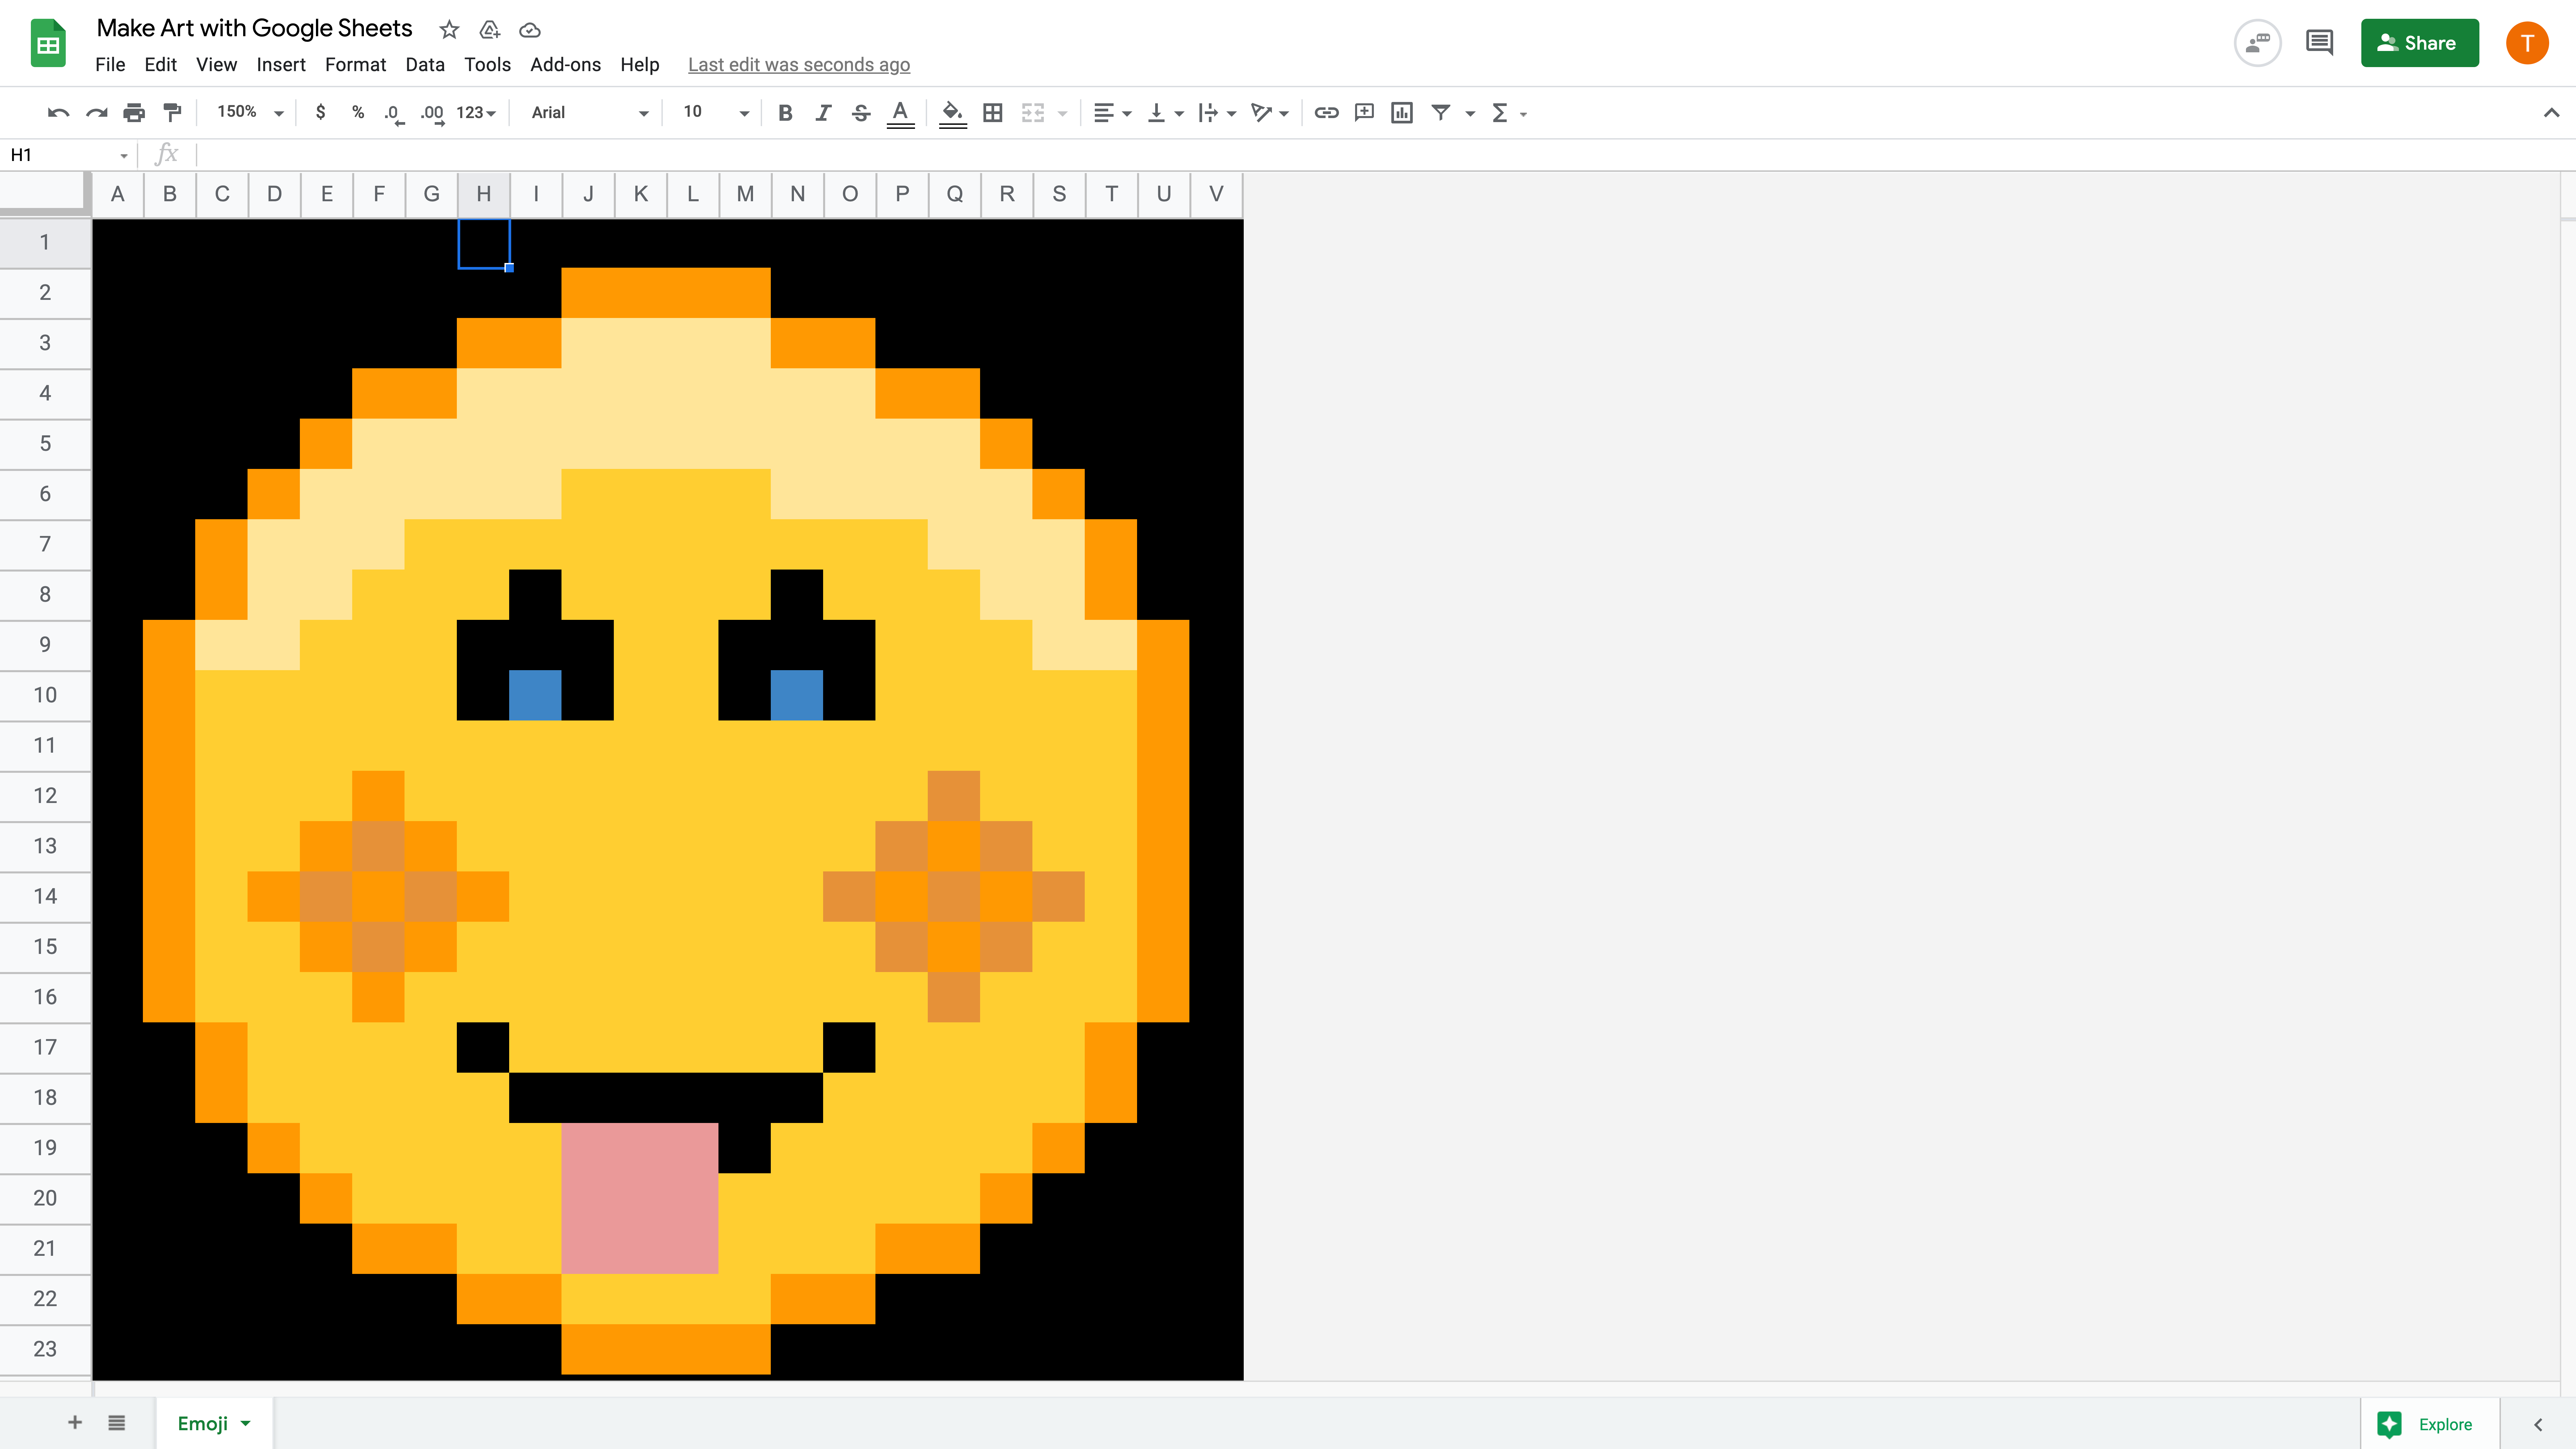Open the Tools menu
This screenshot has width=2576, height=1449.
[487, 64]
